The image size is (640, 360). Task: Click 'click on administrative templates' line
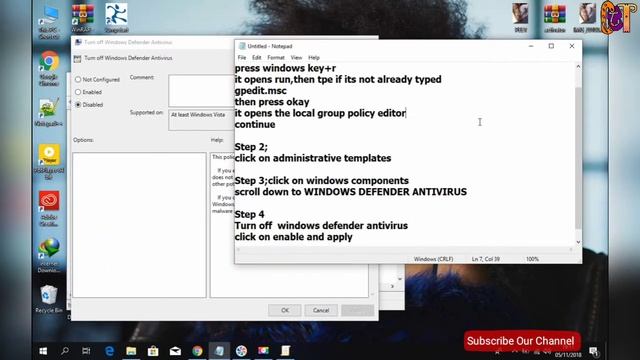[x=313, y=158]
